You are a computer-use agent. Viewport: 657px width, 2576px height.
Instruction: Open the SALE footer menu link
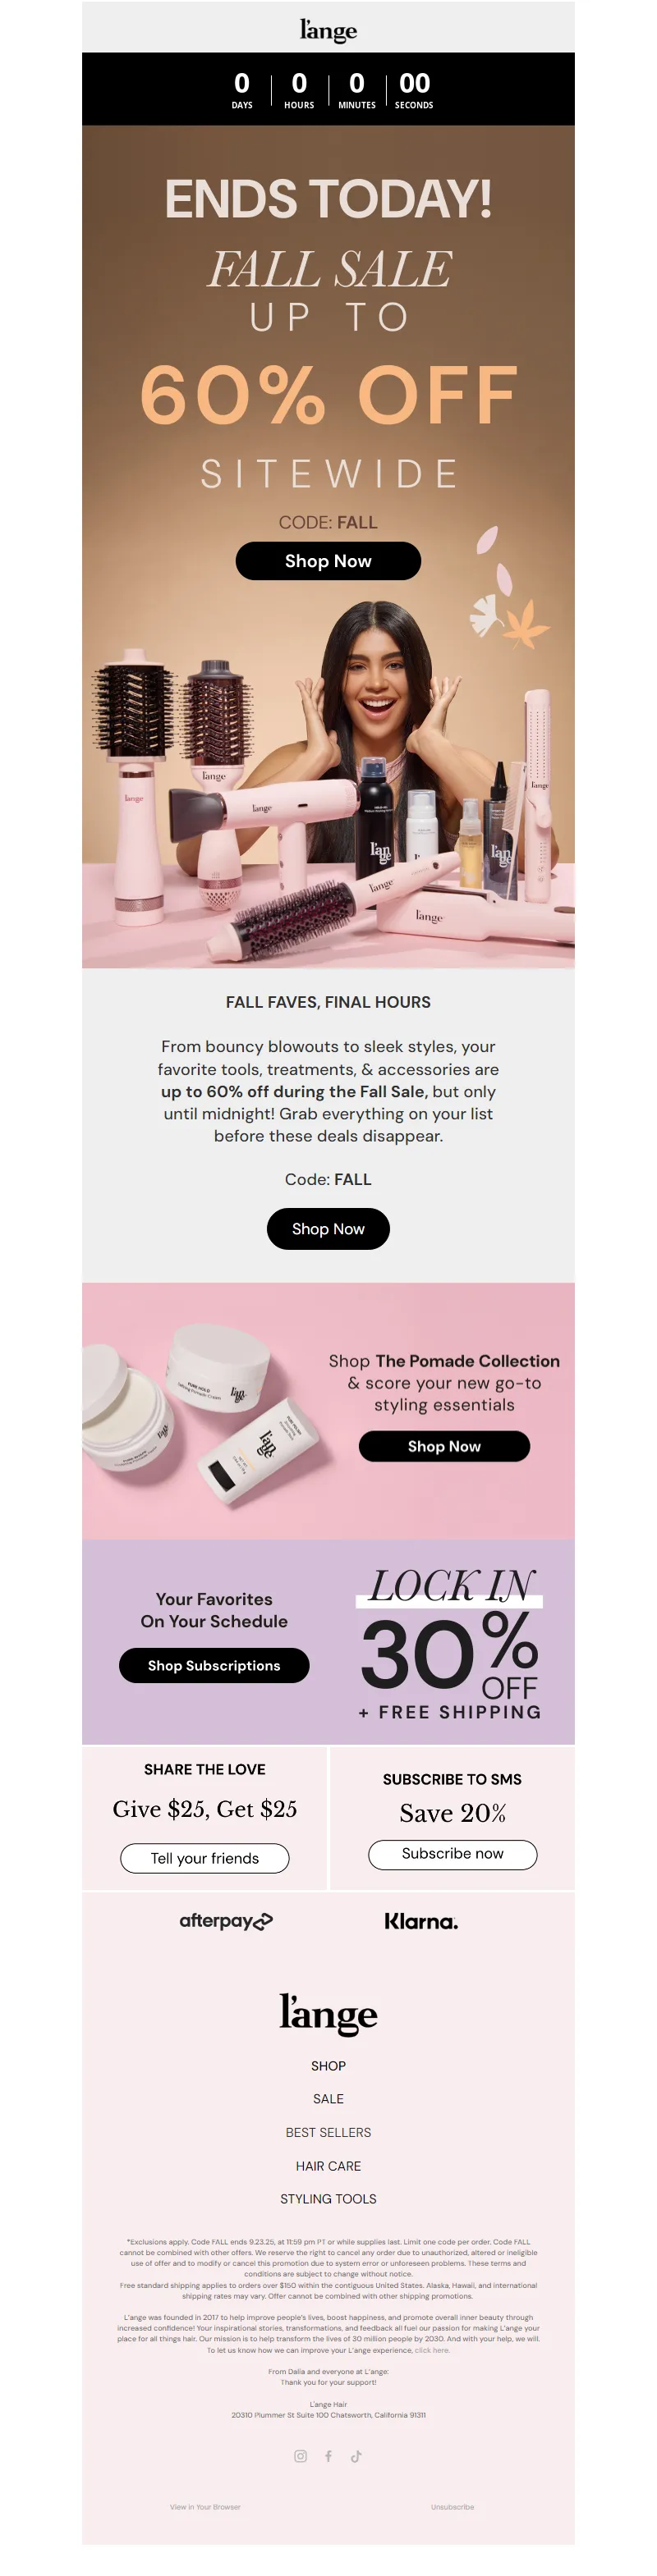[328, 2098]
